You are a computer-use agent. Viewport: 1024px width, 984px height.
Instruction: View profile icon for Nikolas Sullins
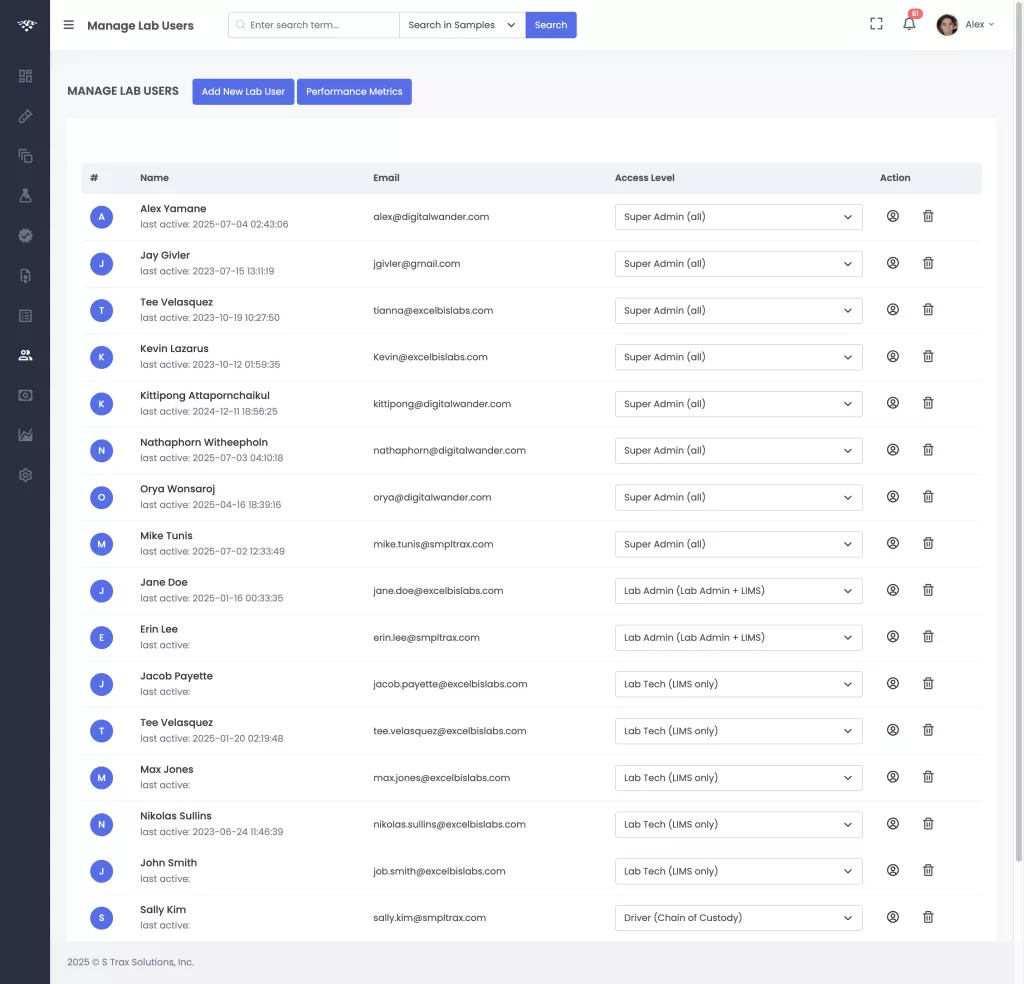(x=893, y=824)
